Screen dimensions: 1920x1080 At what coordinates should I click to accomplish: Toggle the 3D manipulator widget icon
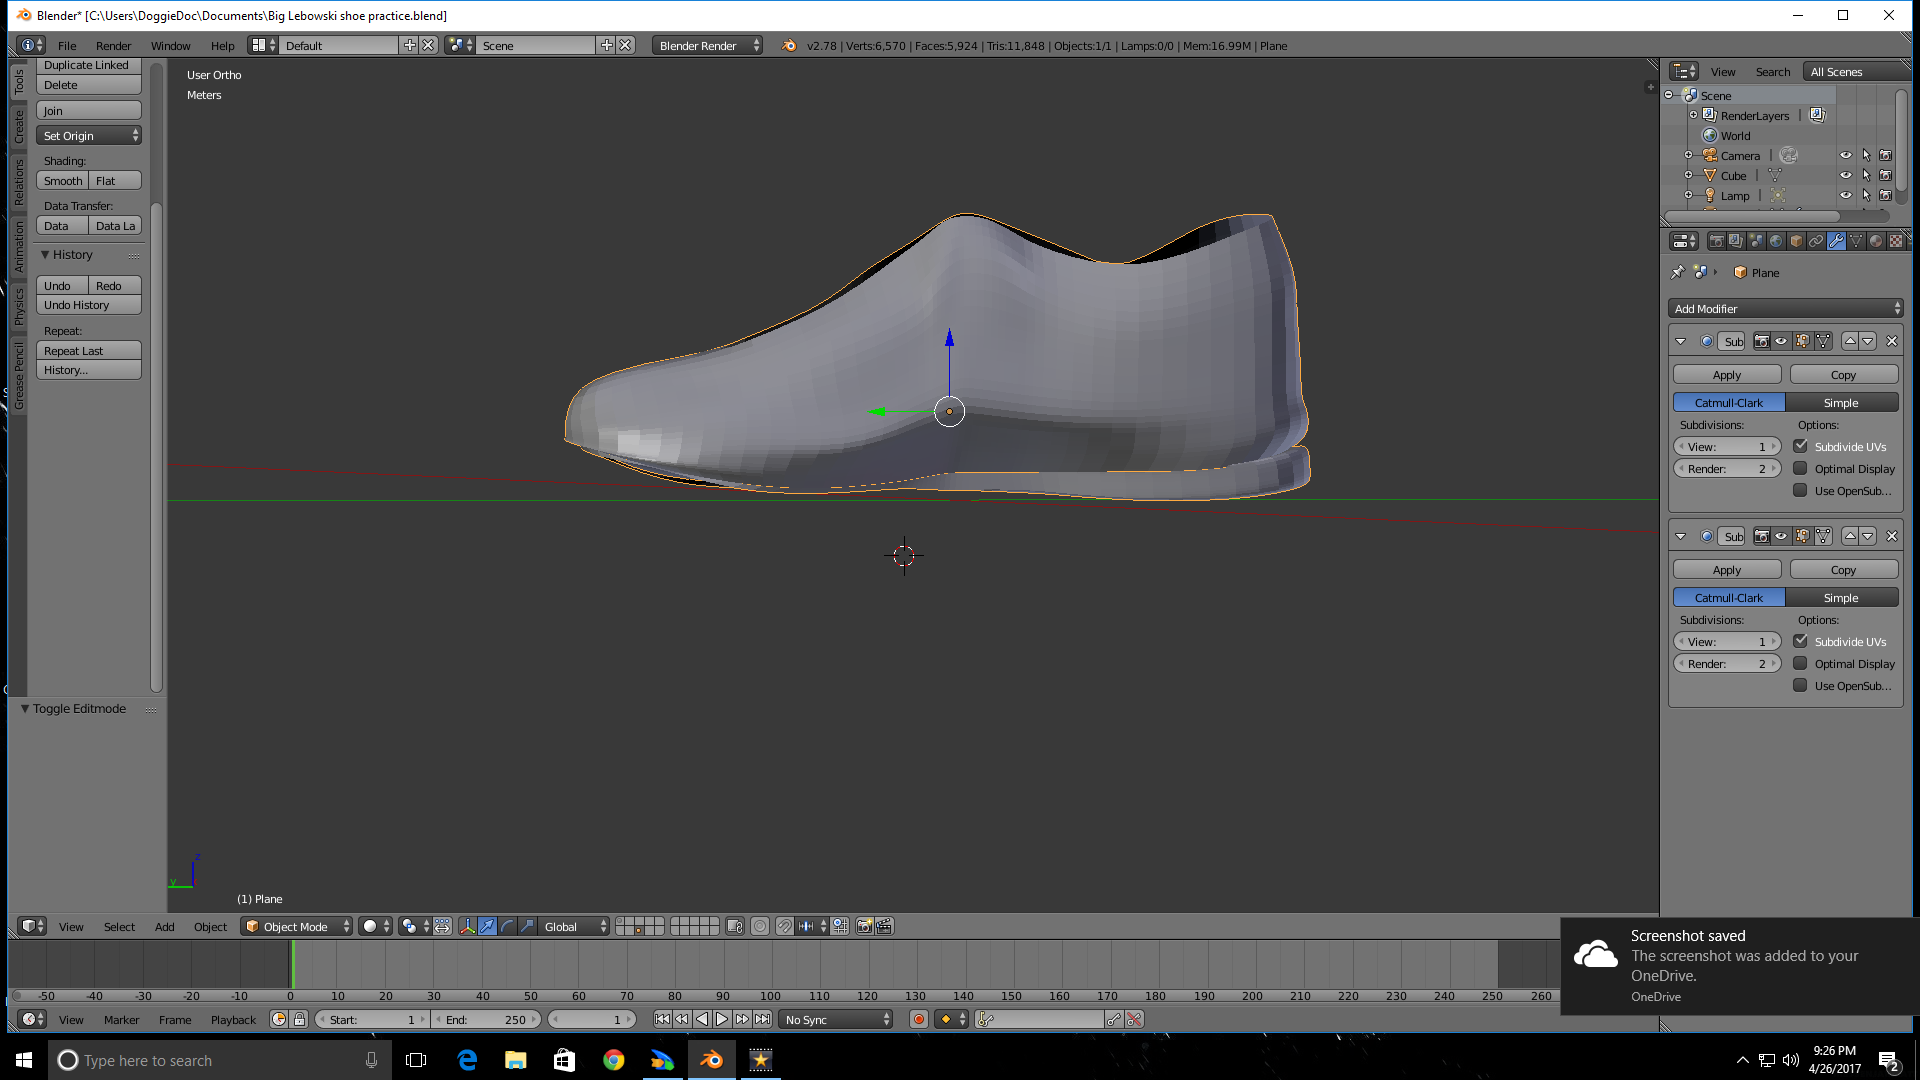(x=467, y=927)
